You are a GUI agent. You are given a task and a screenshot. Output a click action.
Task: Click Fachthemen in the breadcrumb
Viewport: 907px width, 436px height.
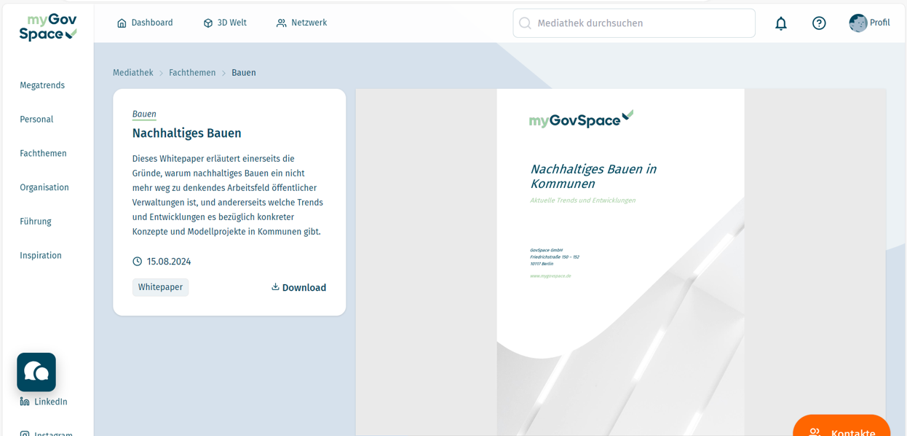(x=192, y=73)
